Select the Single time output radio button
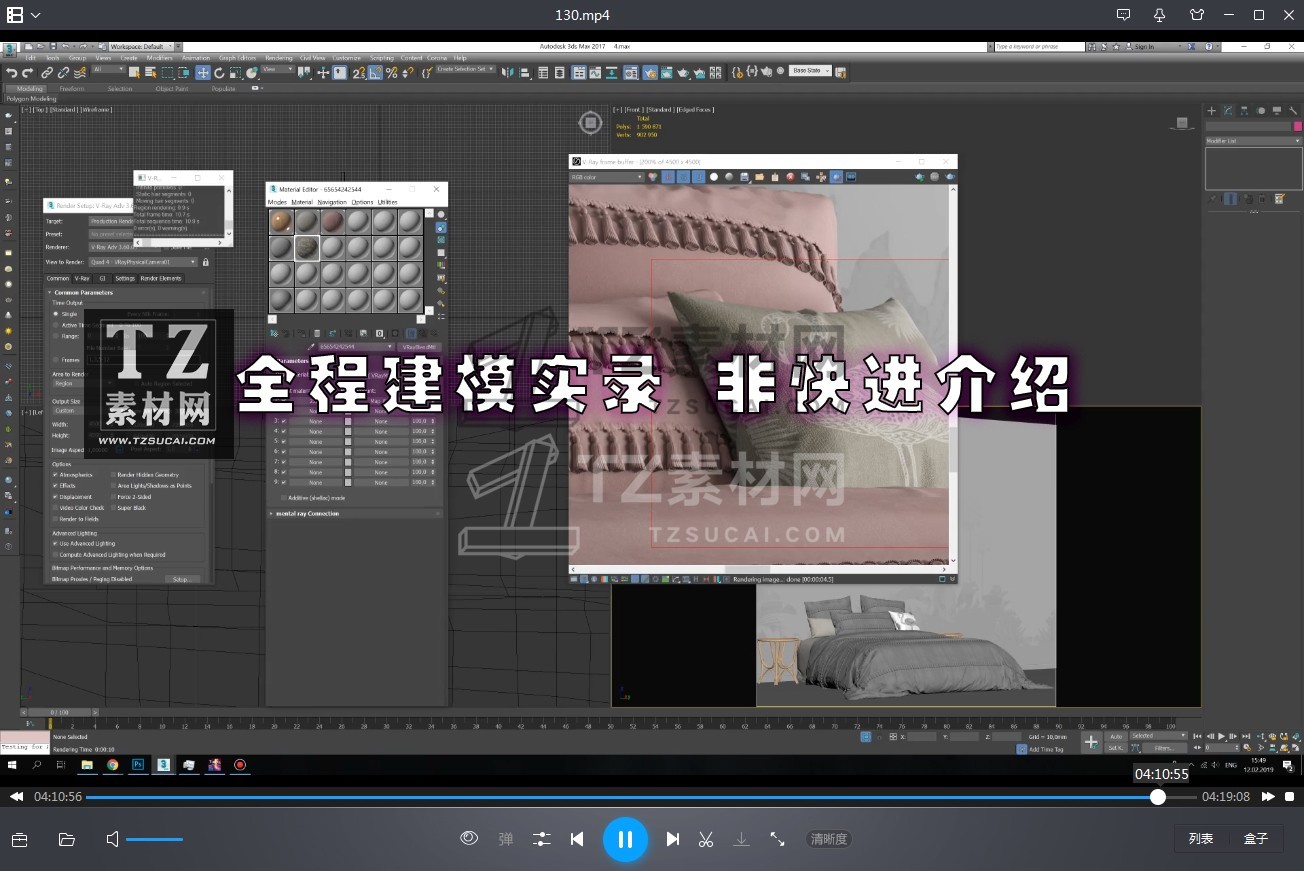1304x871 pixels. [56, 314]
